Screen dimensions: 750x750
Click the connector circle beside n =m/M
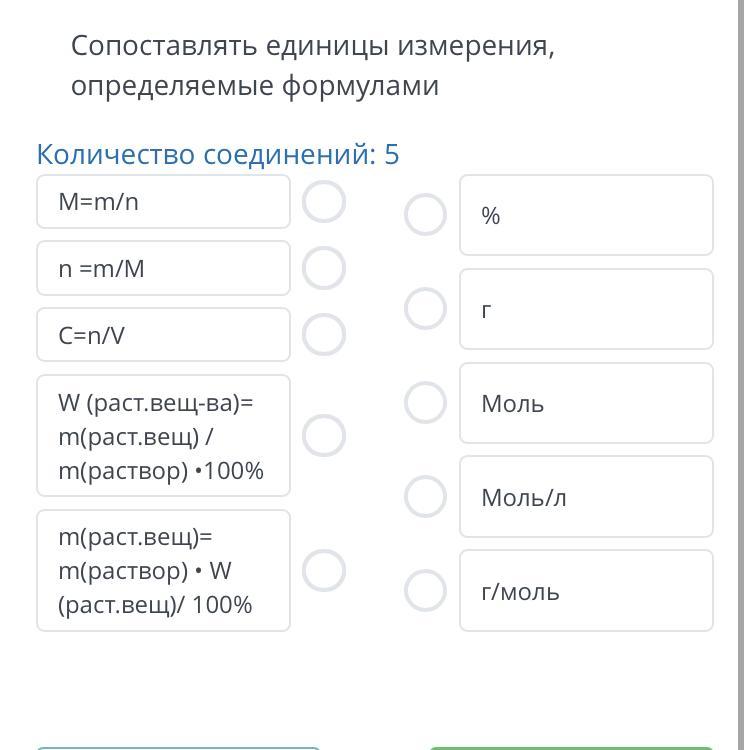(x=324, y=268)
